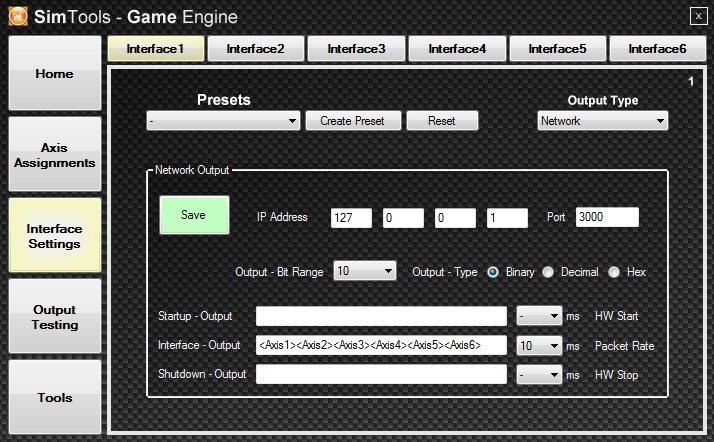
Task: Open Output Testing section
Action: pos(55,316)
